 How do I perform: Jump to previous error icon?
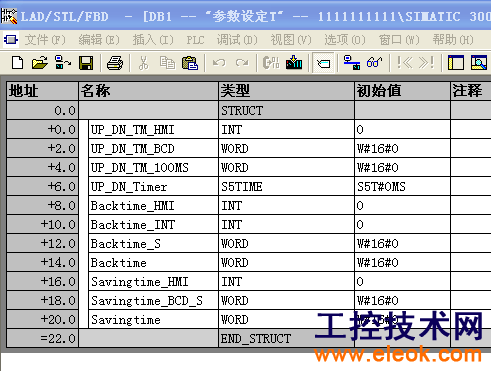(404, 63)
